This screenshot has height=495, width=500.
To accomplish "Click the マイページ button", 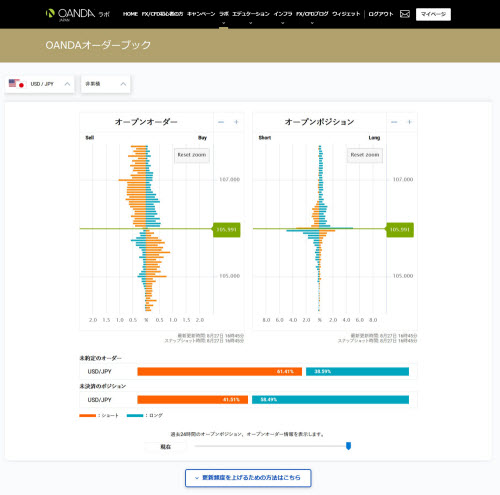I will tap(433, 14).
